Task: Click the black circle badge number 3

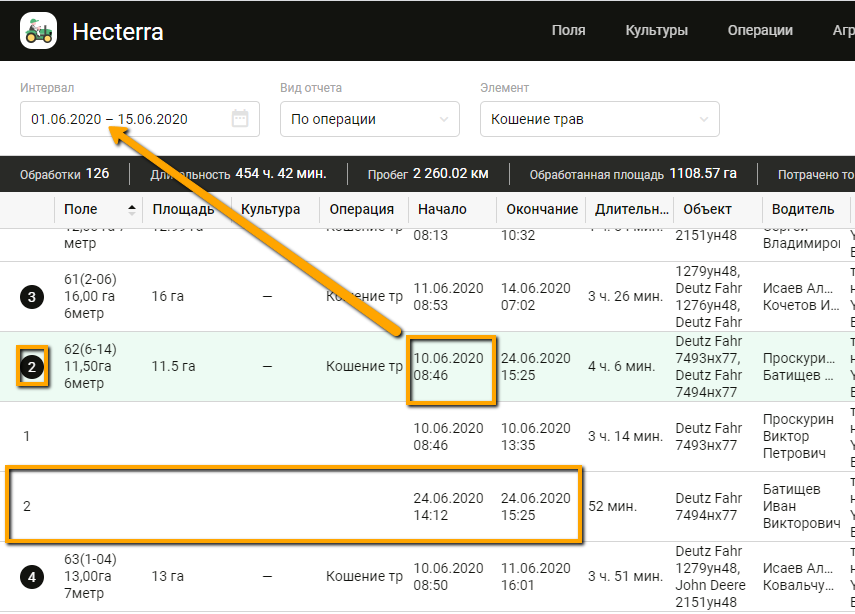Action: coord(32,297)
